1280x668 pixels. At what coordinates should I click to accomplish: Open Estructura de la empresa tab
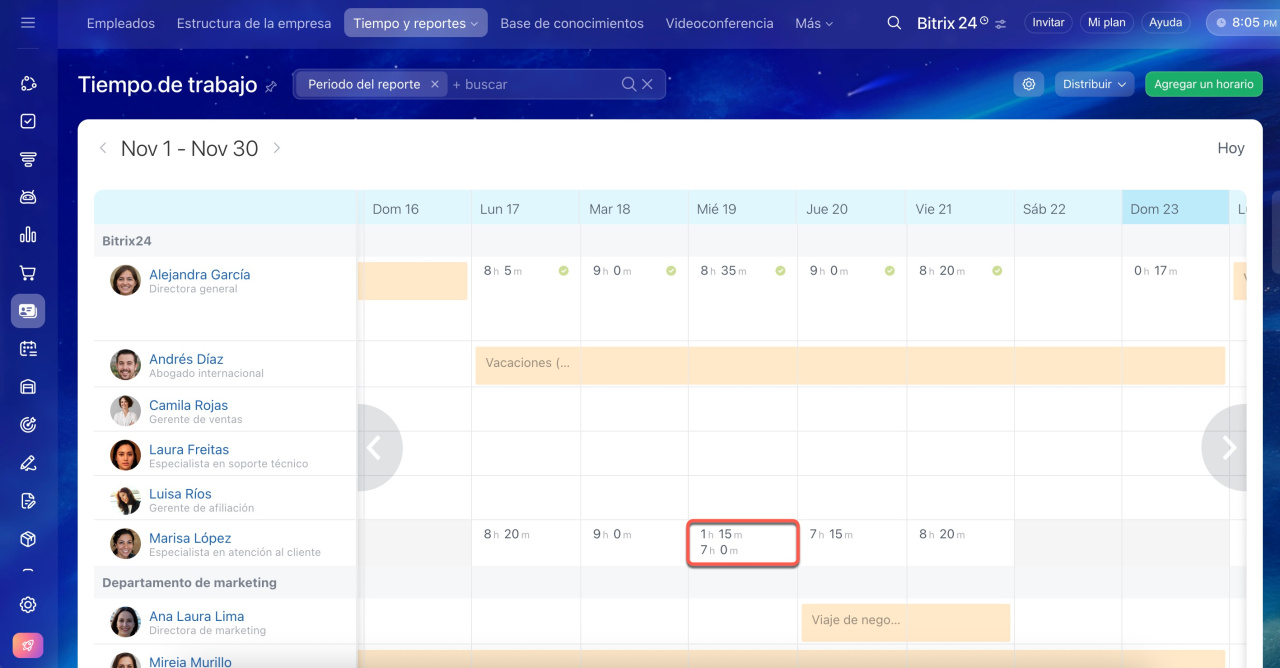[x=254, y=23]
